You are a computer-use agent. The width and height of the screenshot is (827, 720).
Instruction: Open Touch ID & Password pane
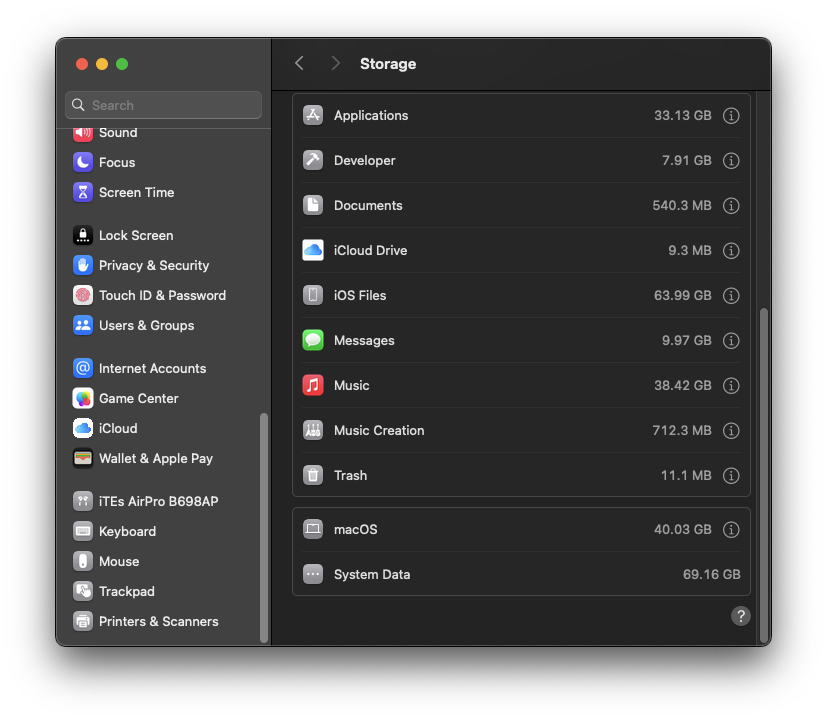[161, 296]
